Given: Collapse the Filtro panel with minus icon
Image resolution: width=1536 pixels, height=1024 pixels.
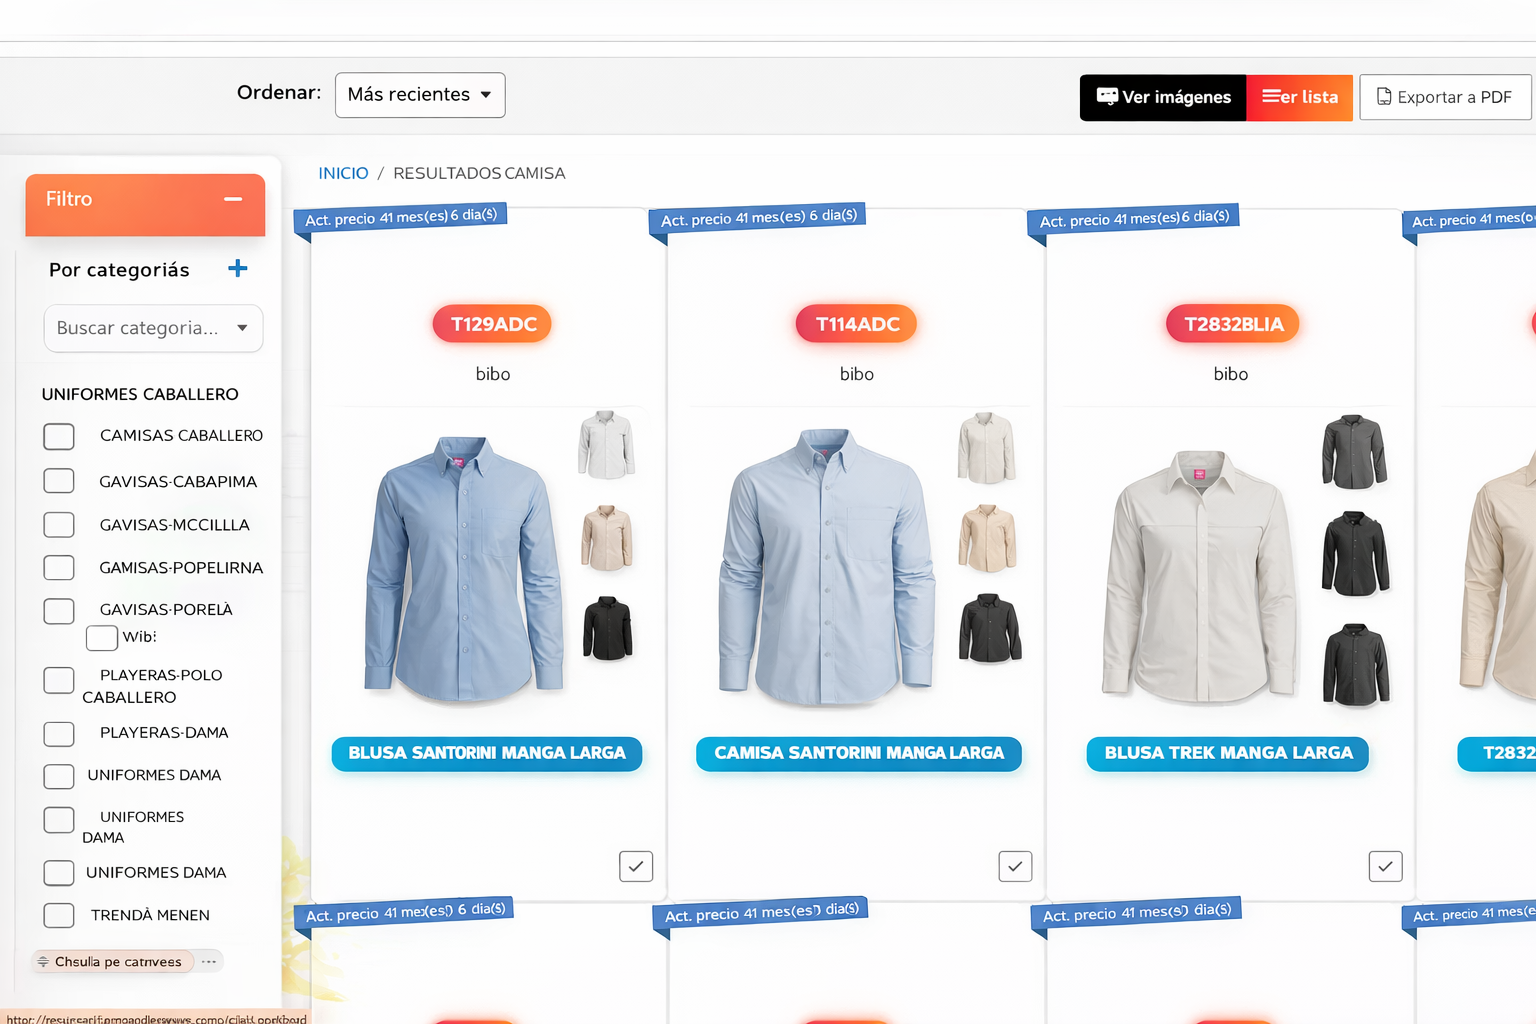Looking at the screenshot, I should [x=233, y=199].
